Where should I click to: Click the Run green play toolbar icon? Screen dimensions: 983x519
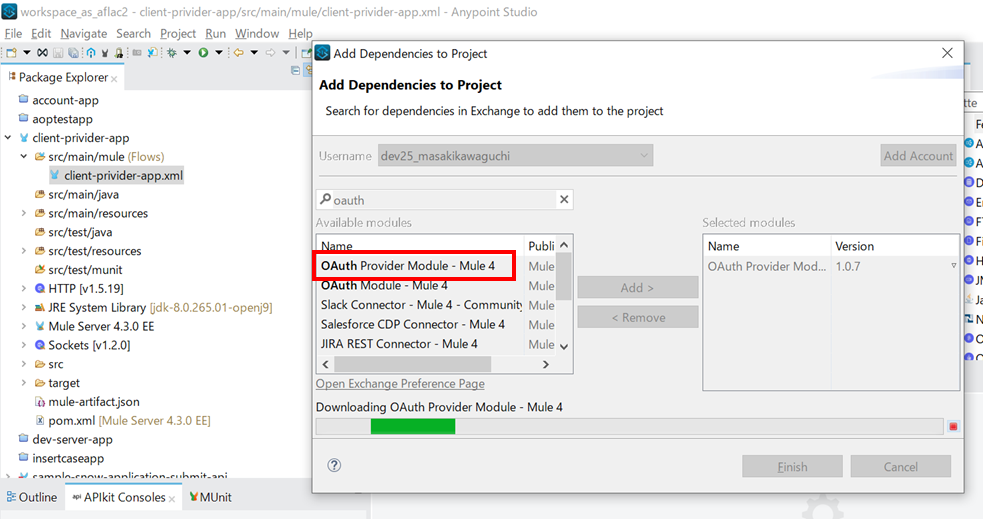[x=203, y=52]
